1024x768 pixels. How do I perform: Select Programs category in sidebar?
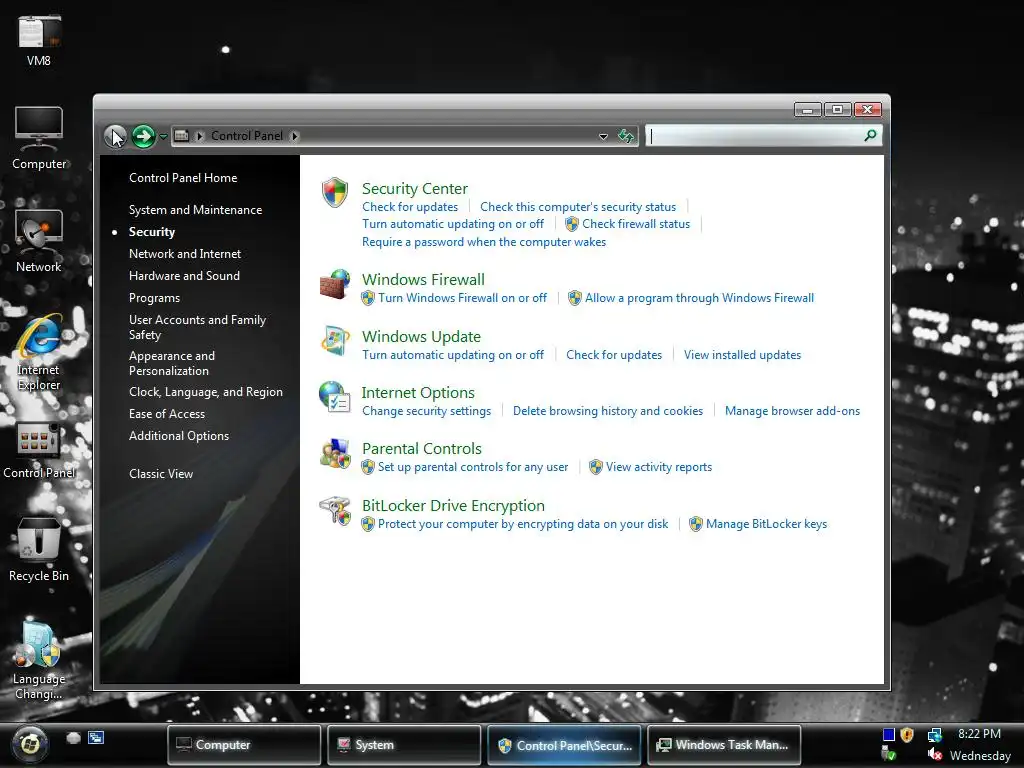coord(154,298)
